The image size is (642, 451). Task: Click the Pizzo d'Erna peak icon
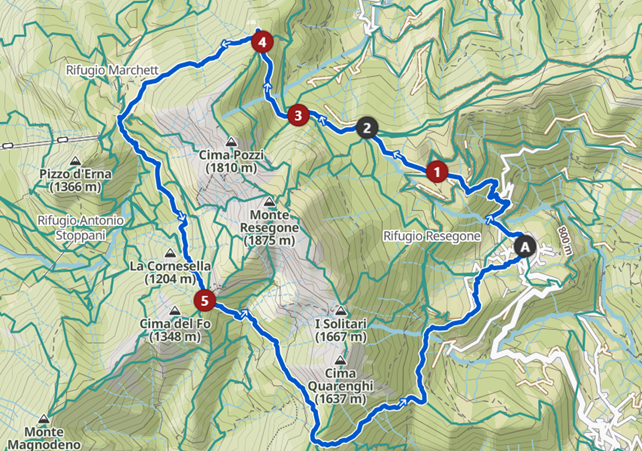(x=75, y=161)
